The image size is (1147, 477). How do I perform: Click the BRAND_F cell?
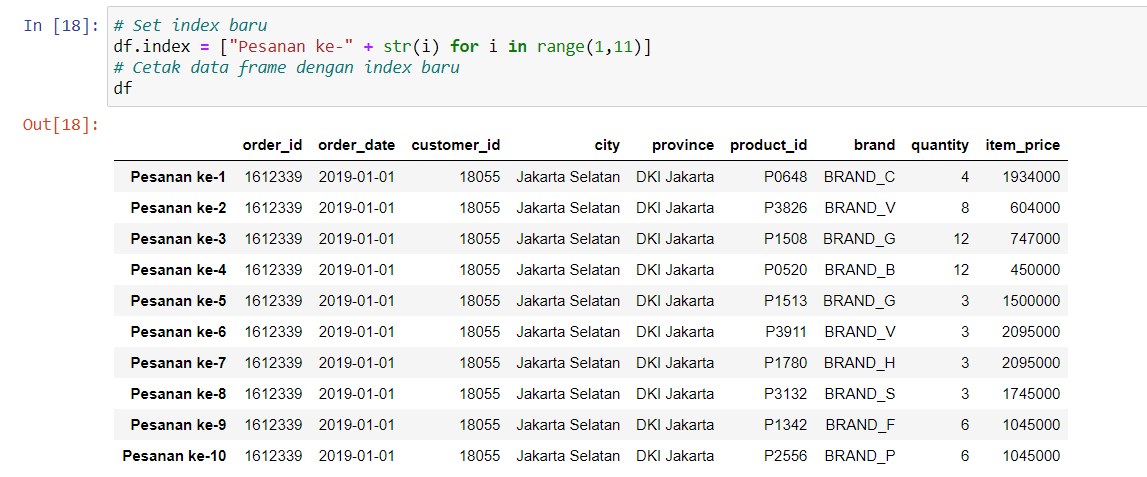861,425
